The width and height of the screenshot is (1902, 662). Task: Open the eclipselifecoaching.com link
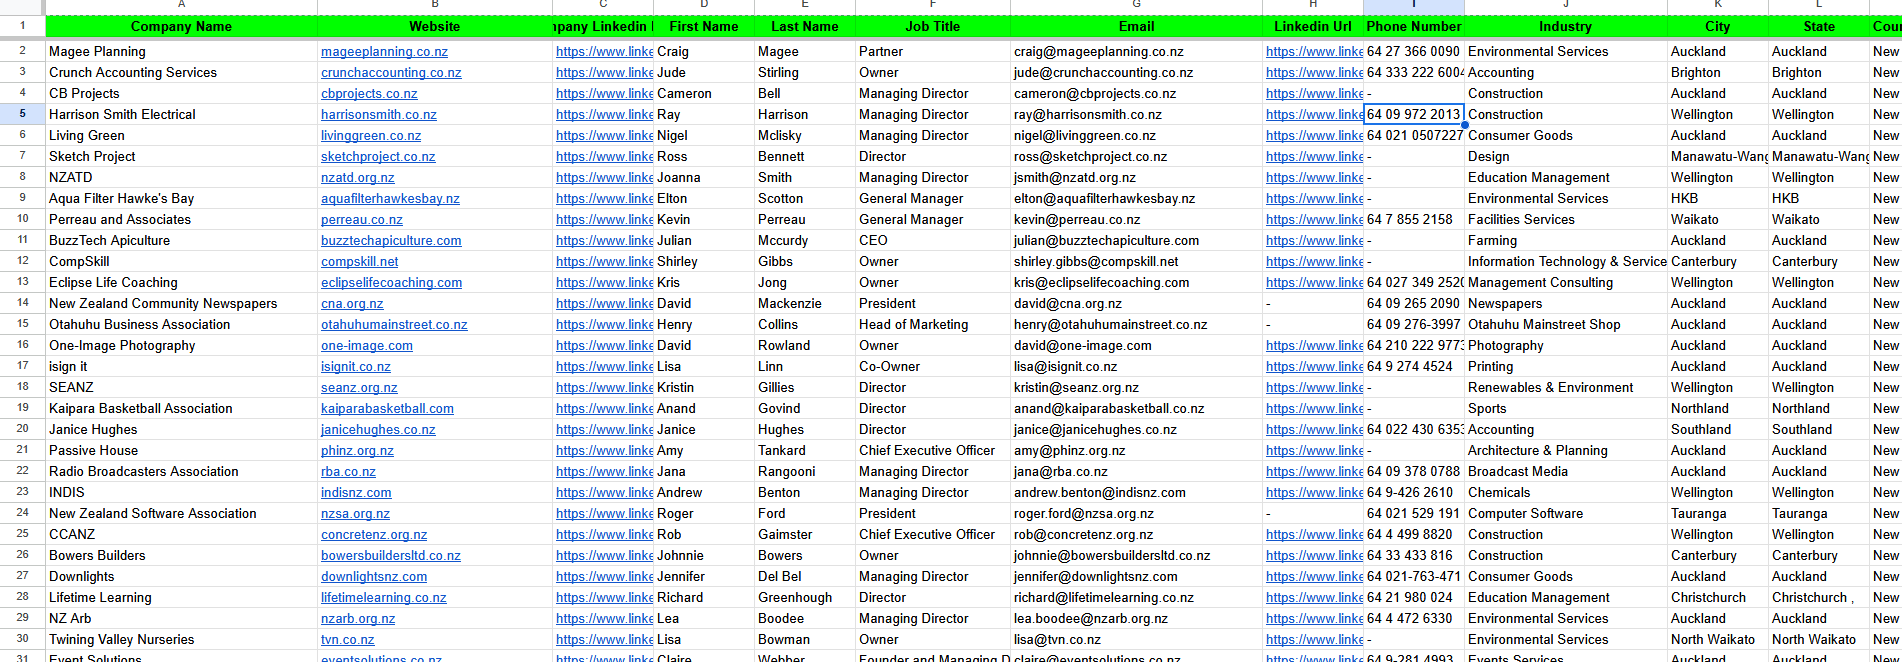click(391, 283)
